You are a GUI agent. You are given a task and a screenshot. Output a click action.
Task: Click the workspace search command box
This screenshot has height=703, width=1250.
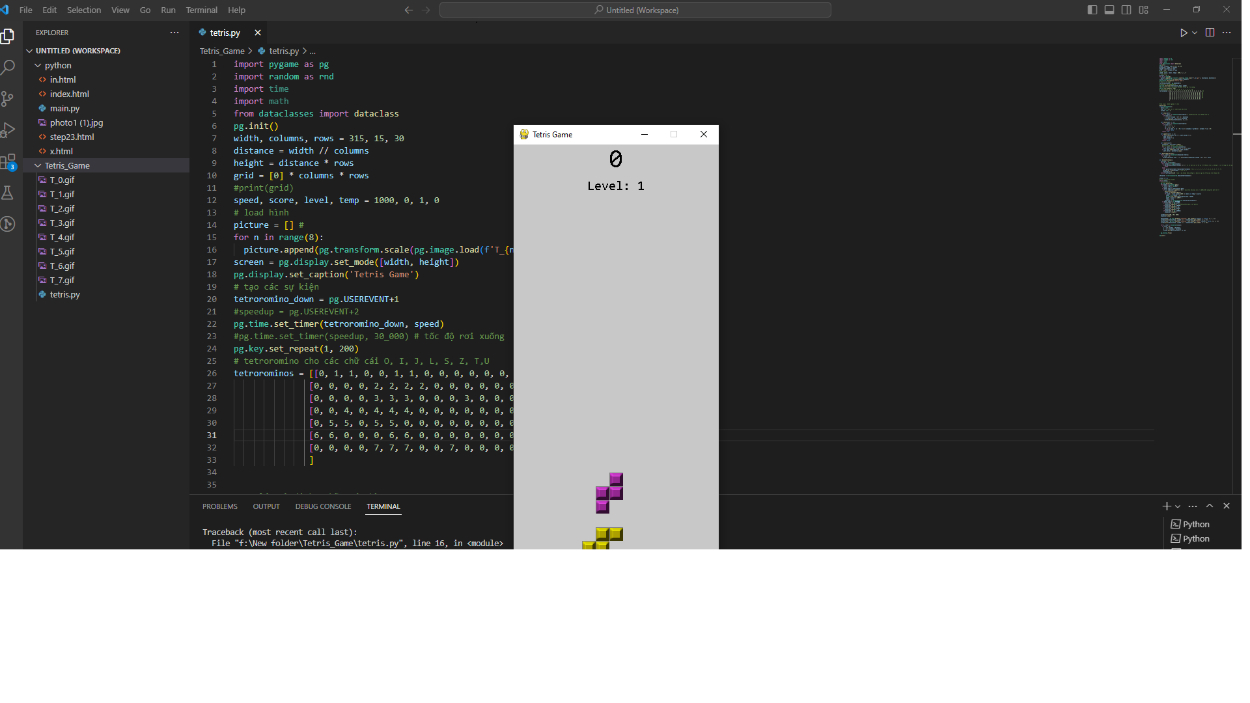pos(635,10)
